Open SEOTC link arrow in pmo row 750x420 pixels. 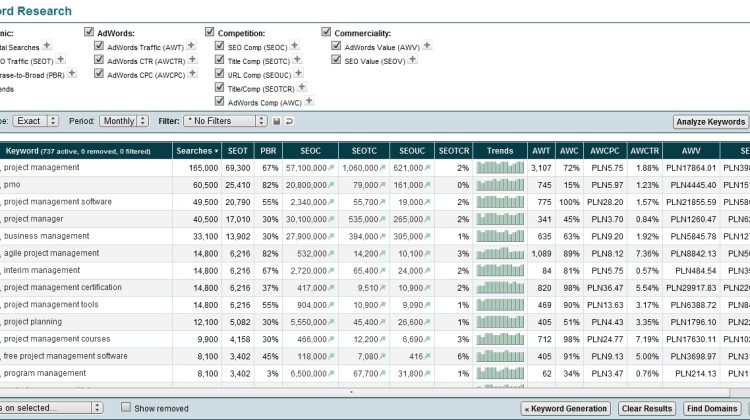pyautogui.click(x=382, y=185)
